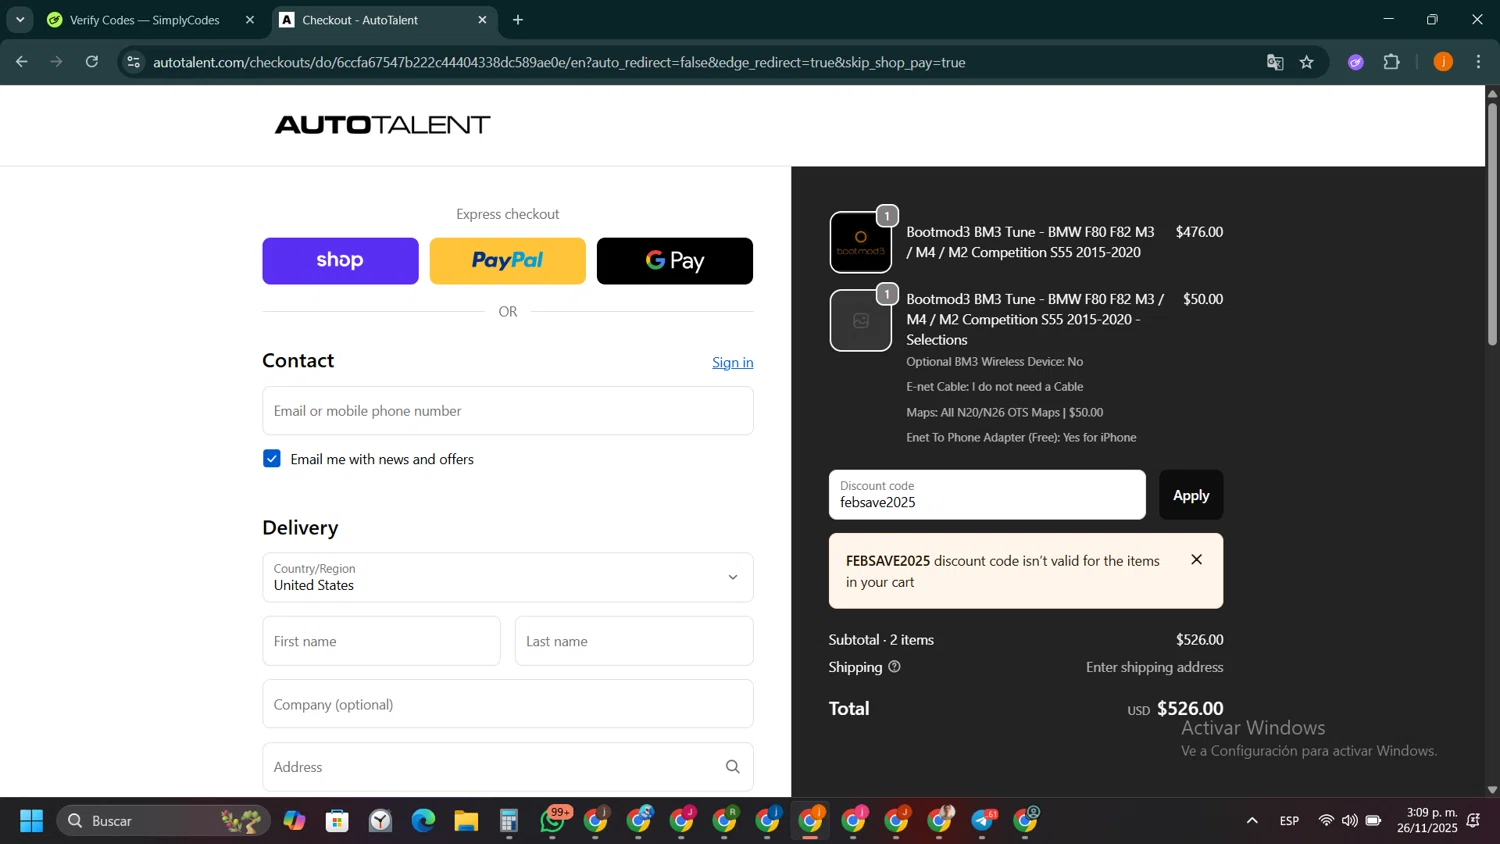This screenshot has height=844, width=1500.
Task: Open the Extensions puzzle icon
Action: click(x=1392, y=62)
